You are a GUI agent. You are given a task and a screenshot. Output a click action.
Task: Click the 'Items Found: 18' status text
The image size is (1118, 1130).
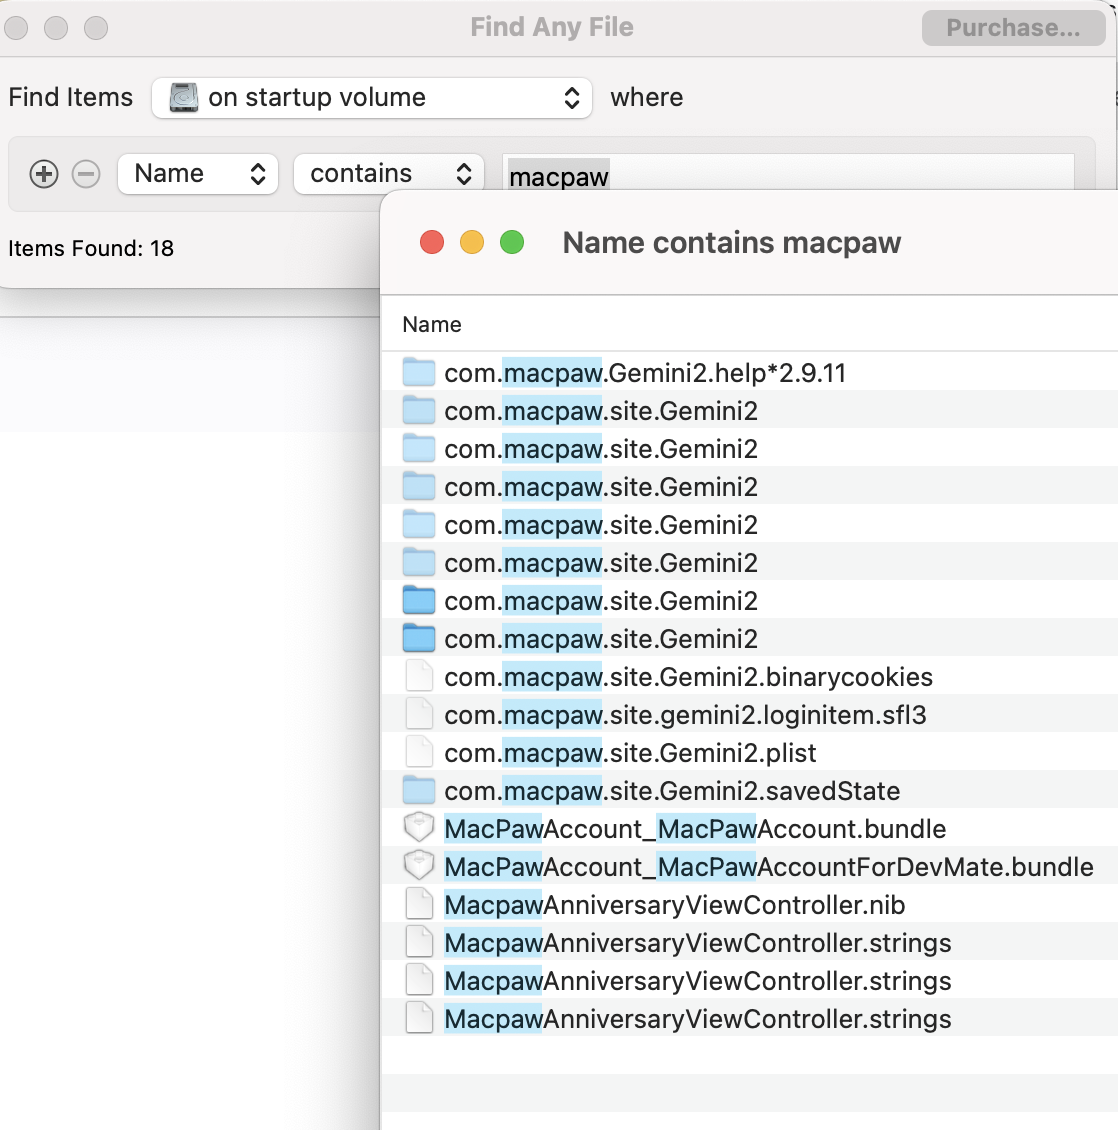[91, 248]
